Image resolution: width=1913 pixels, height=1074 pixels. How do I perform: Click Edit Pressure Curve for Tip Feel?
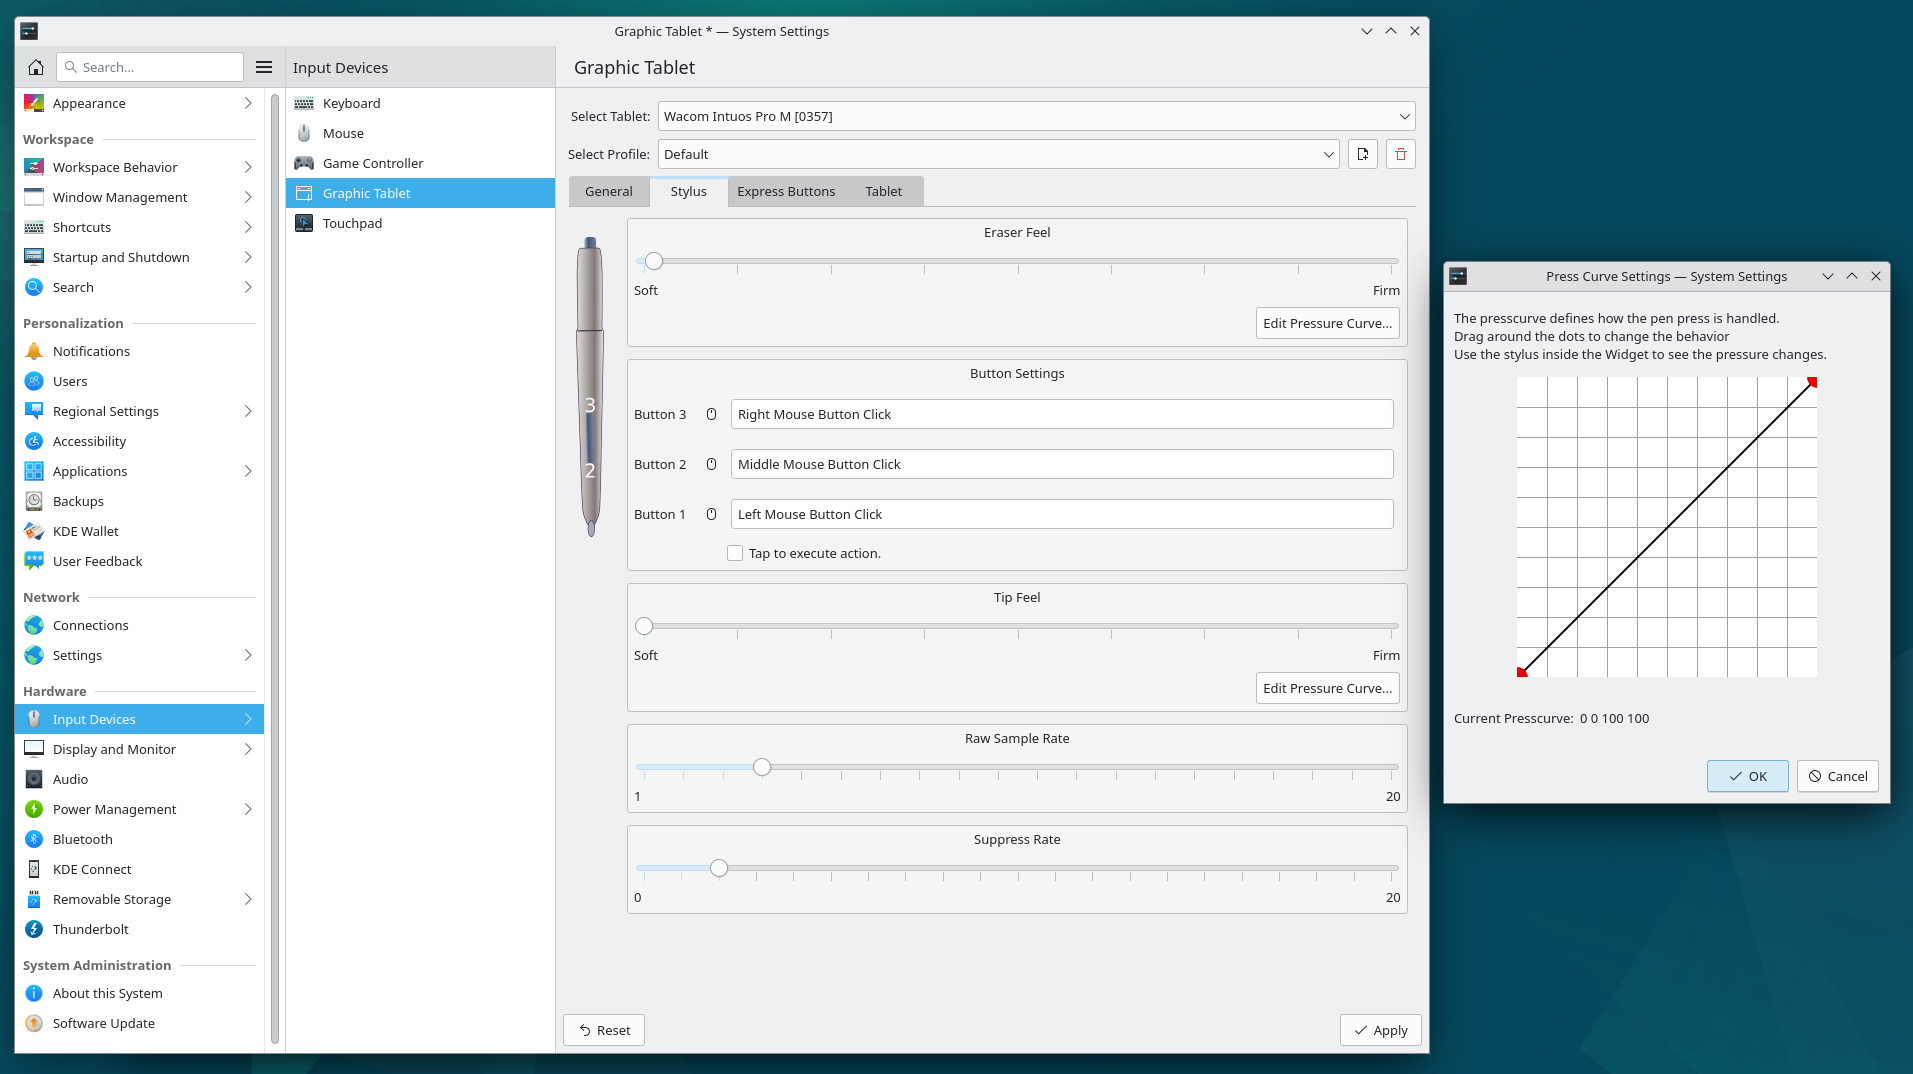[x=1327, y=688]
